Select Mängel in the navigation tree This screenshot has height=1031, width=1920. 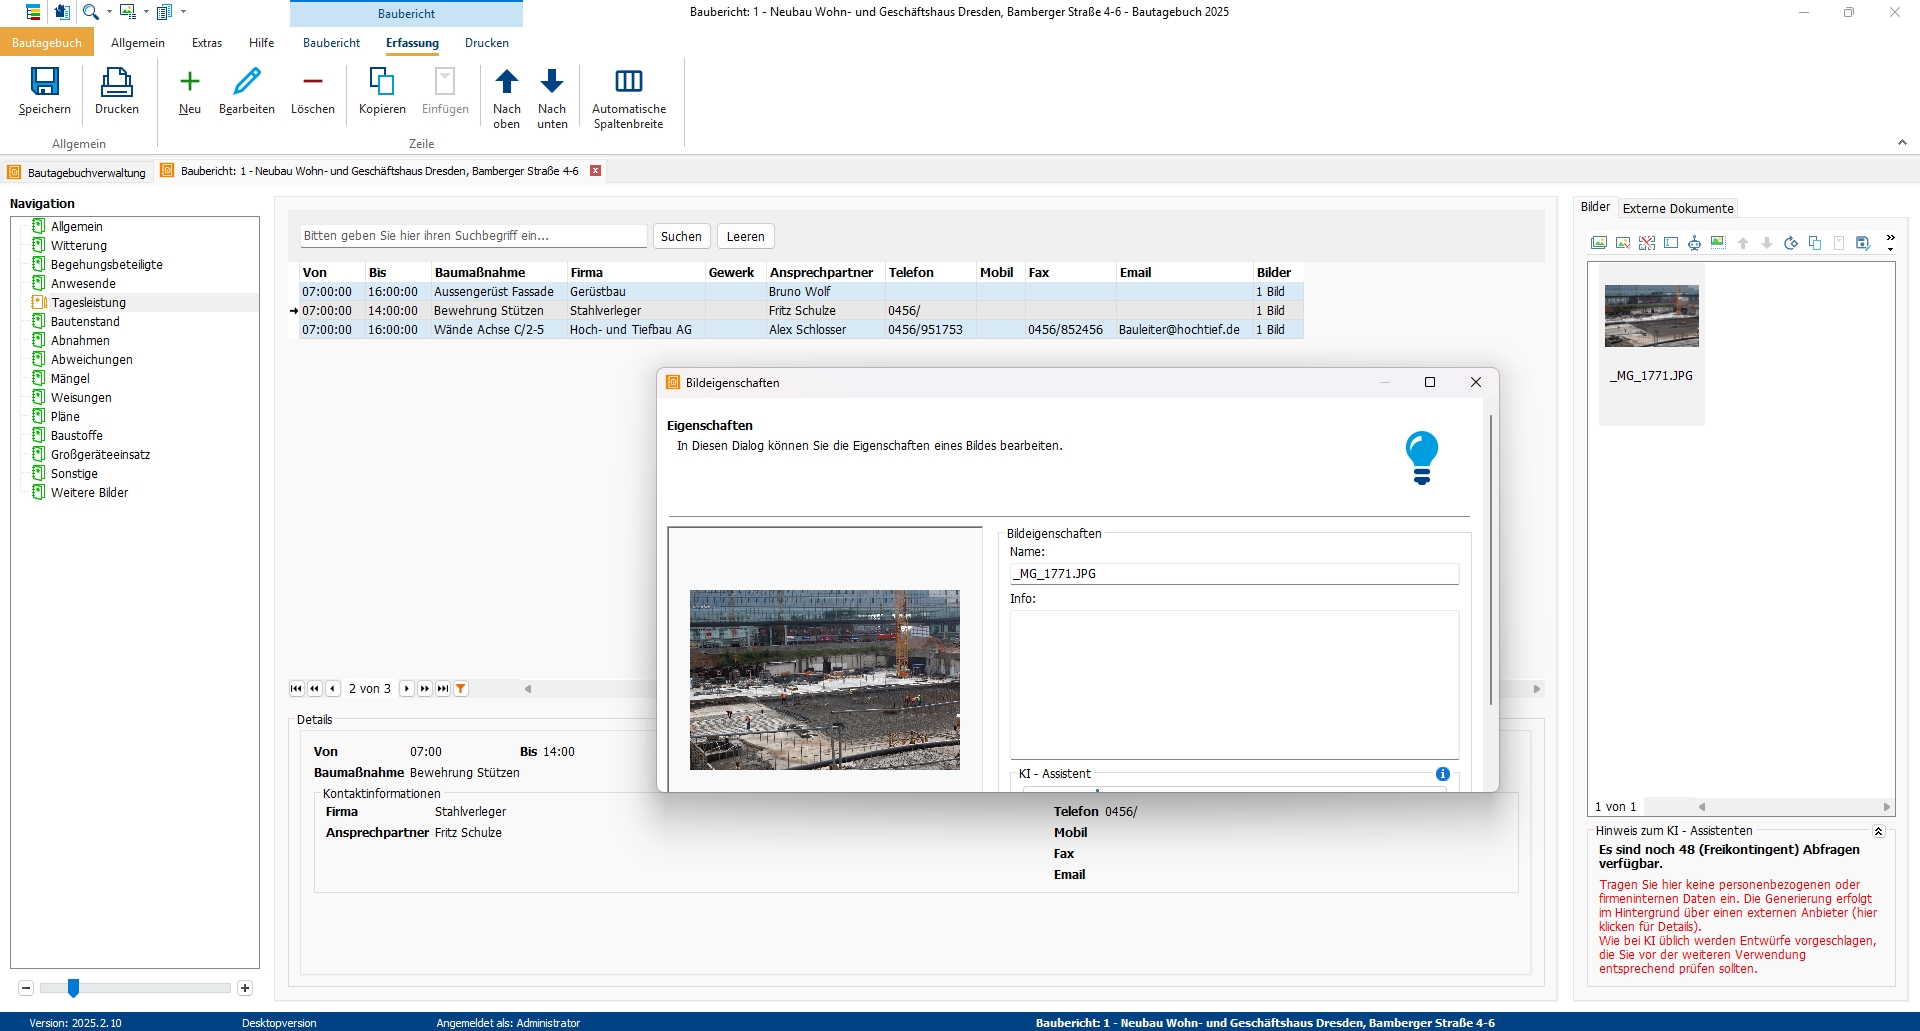click(x=70, y=379)
